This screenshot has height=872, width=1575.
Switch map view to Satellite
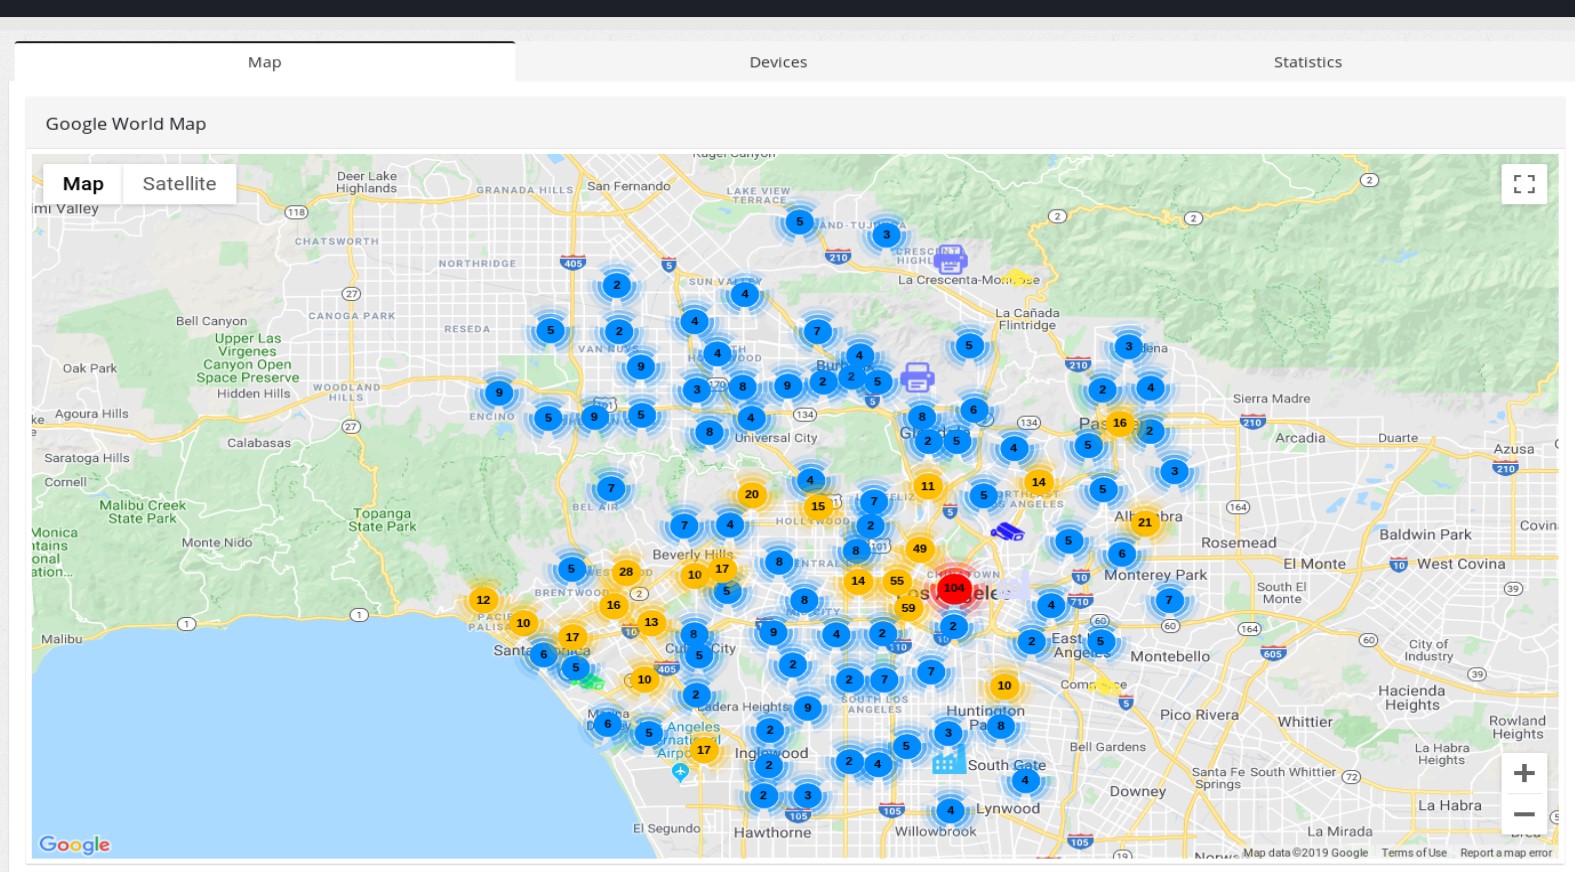179,184
